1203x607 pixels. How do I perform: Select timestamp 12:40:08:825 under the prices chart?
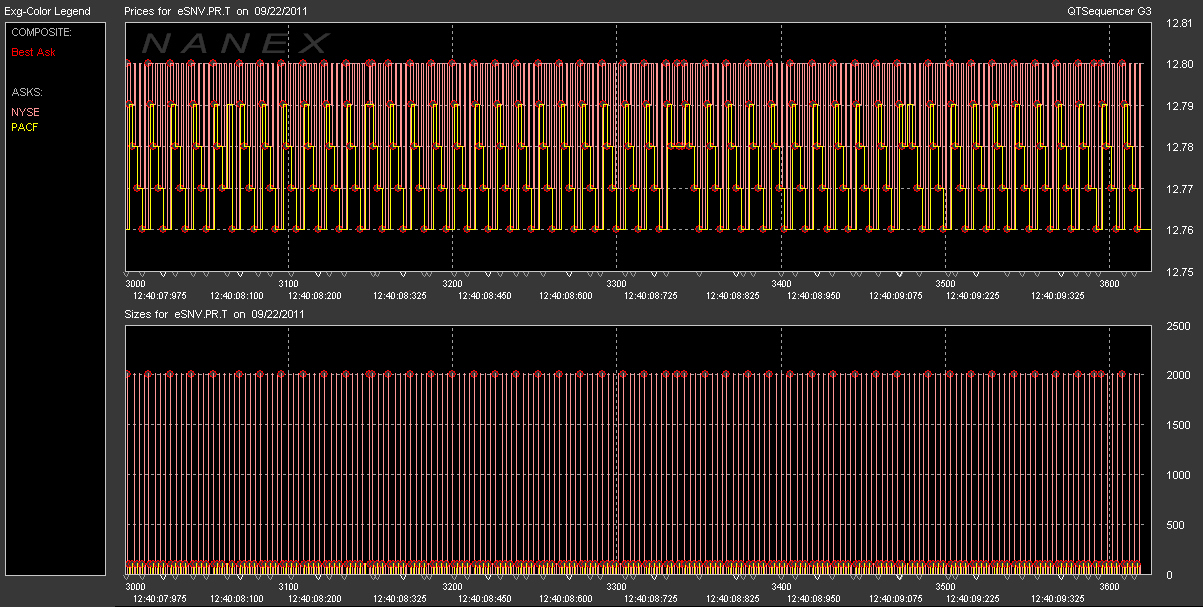coord(732,296)
